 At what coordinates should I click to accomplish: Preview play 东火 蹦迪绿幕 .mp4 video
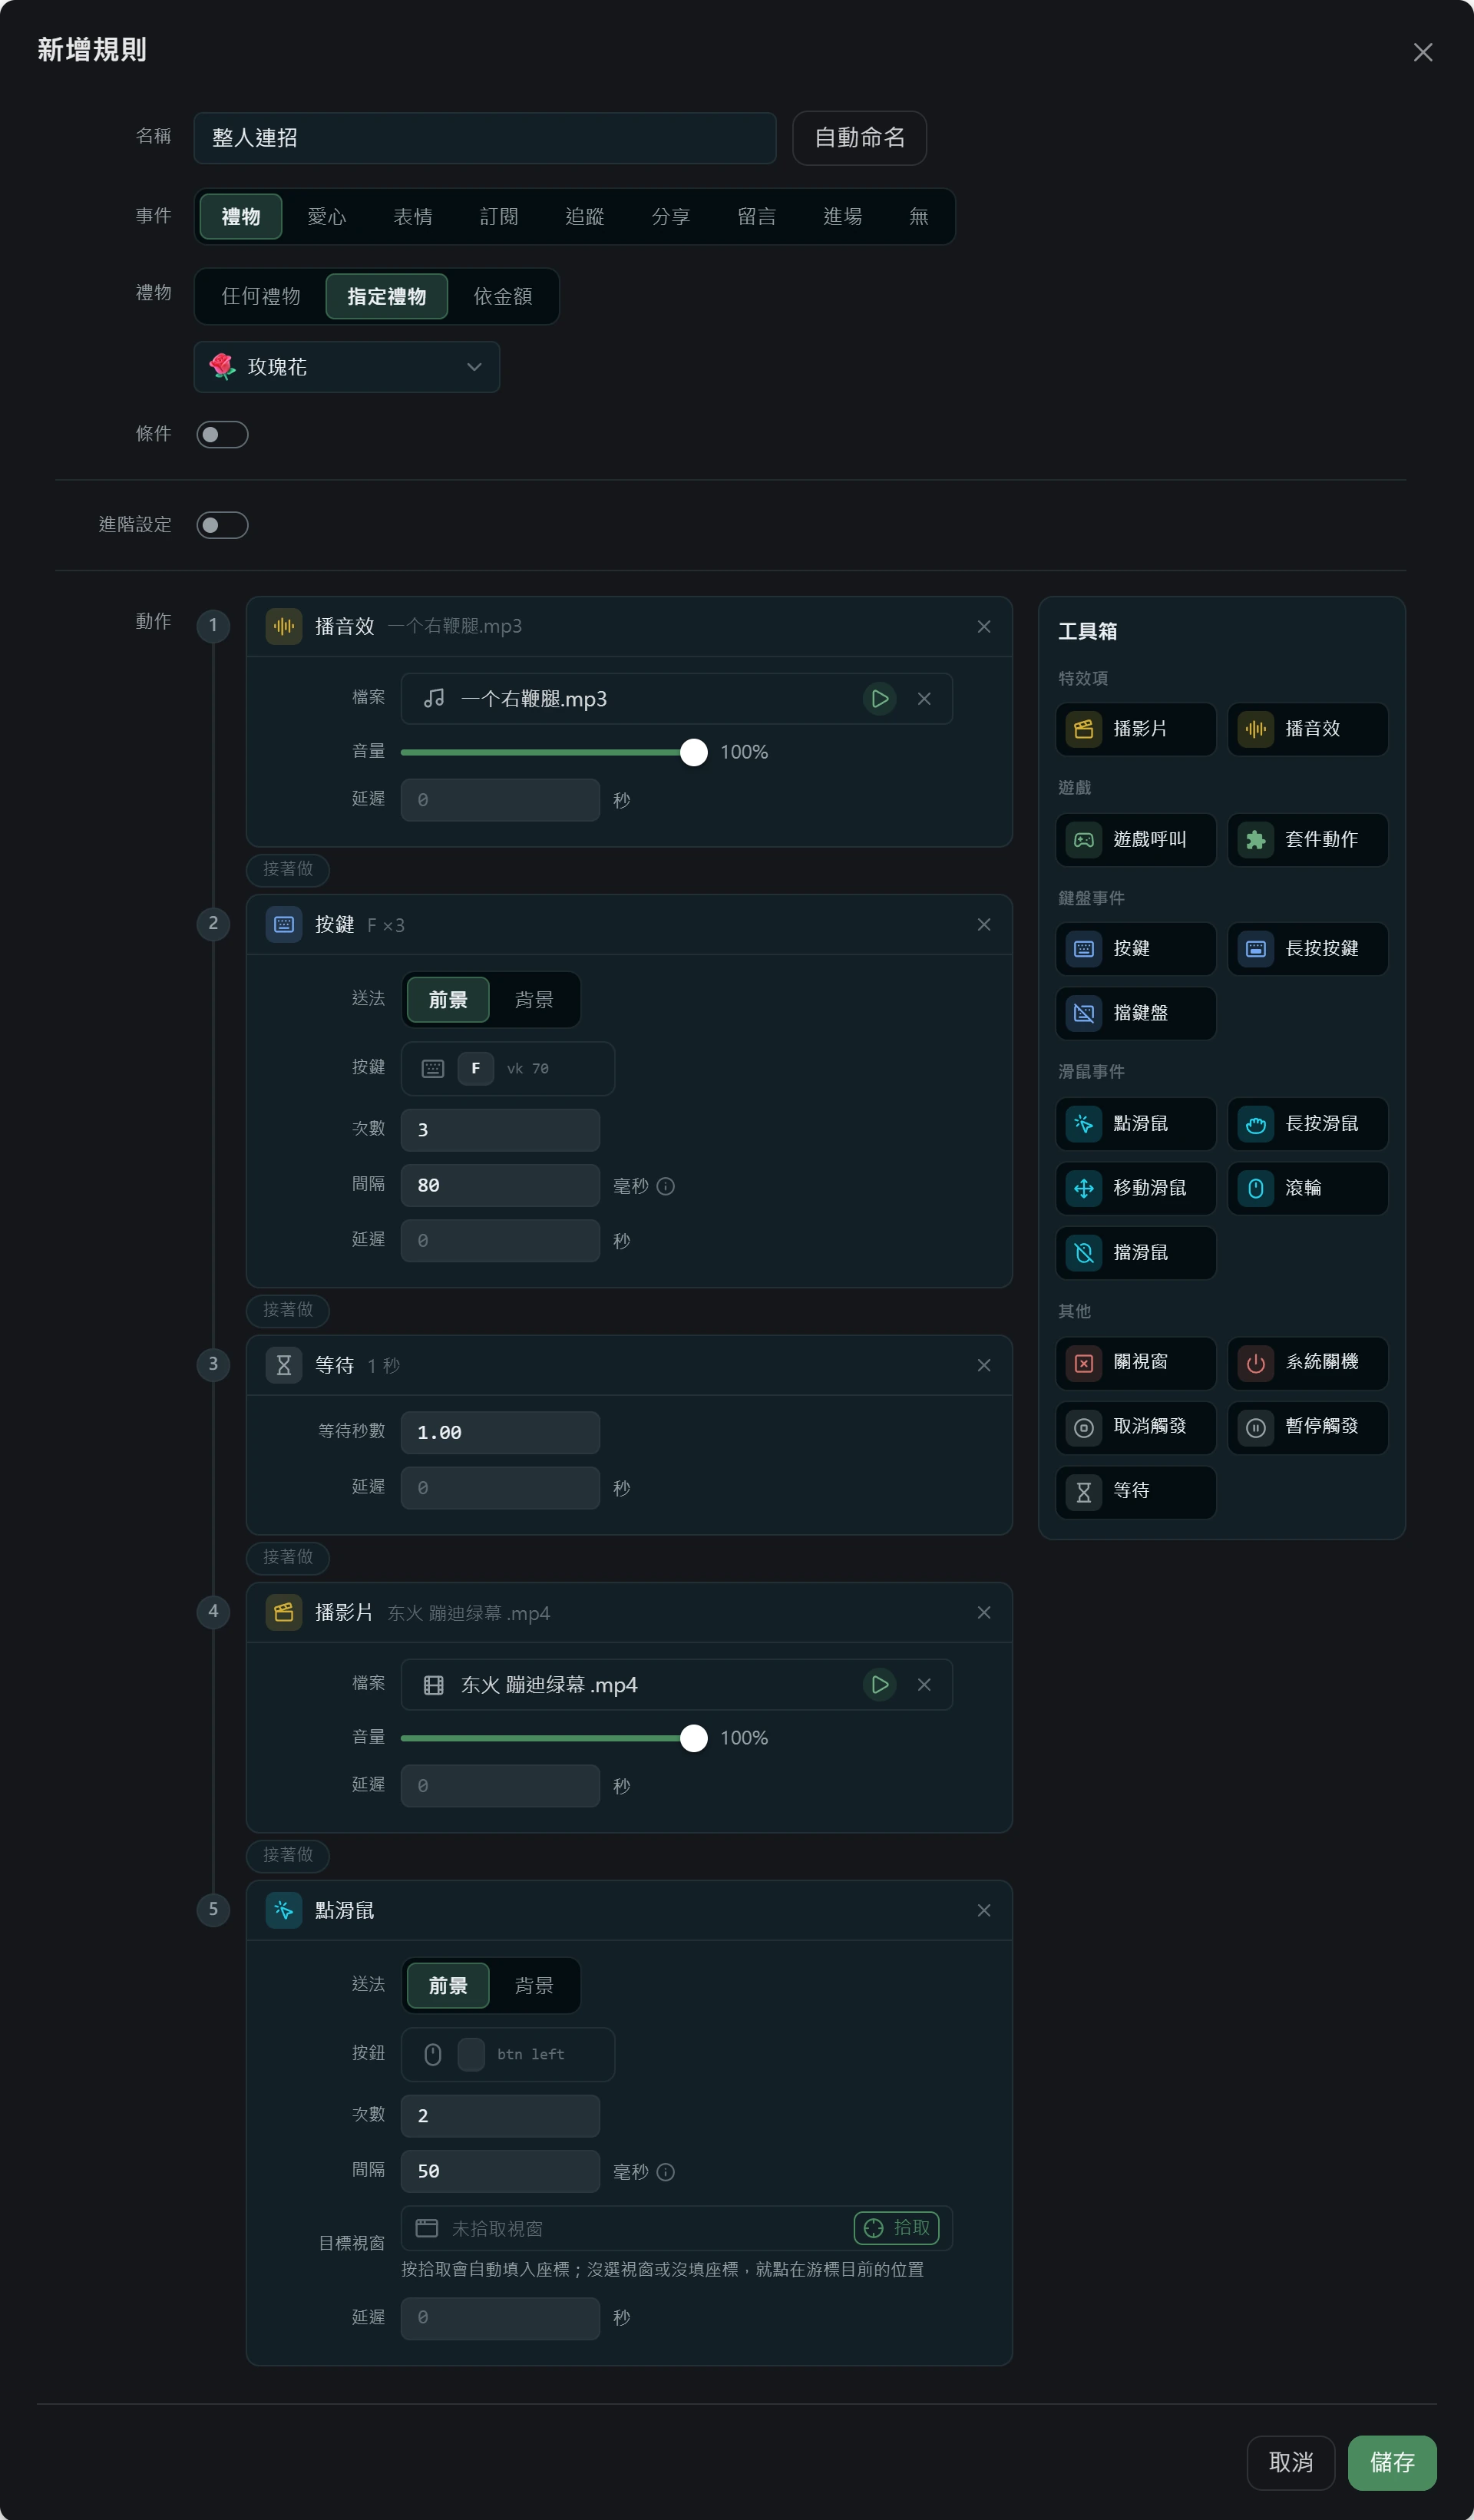pyautogui.click(x=879, y=1685)
